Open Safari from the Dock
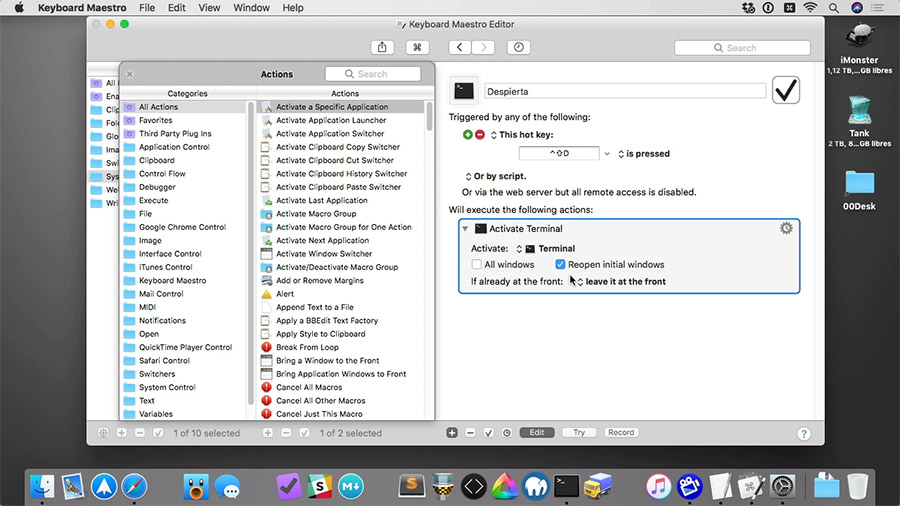Viewport: 900px width, 506px height. 134,486
